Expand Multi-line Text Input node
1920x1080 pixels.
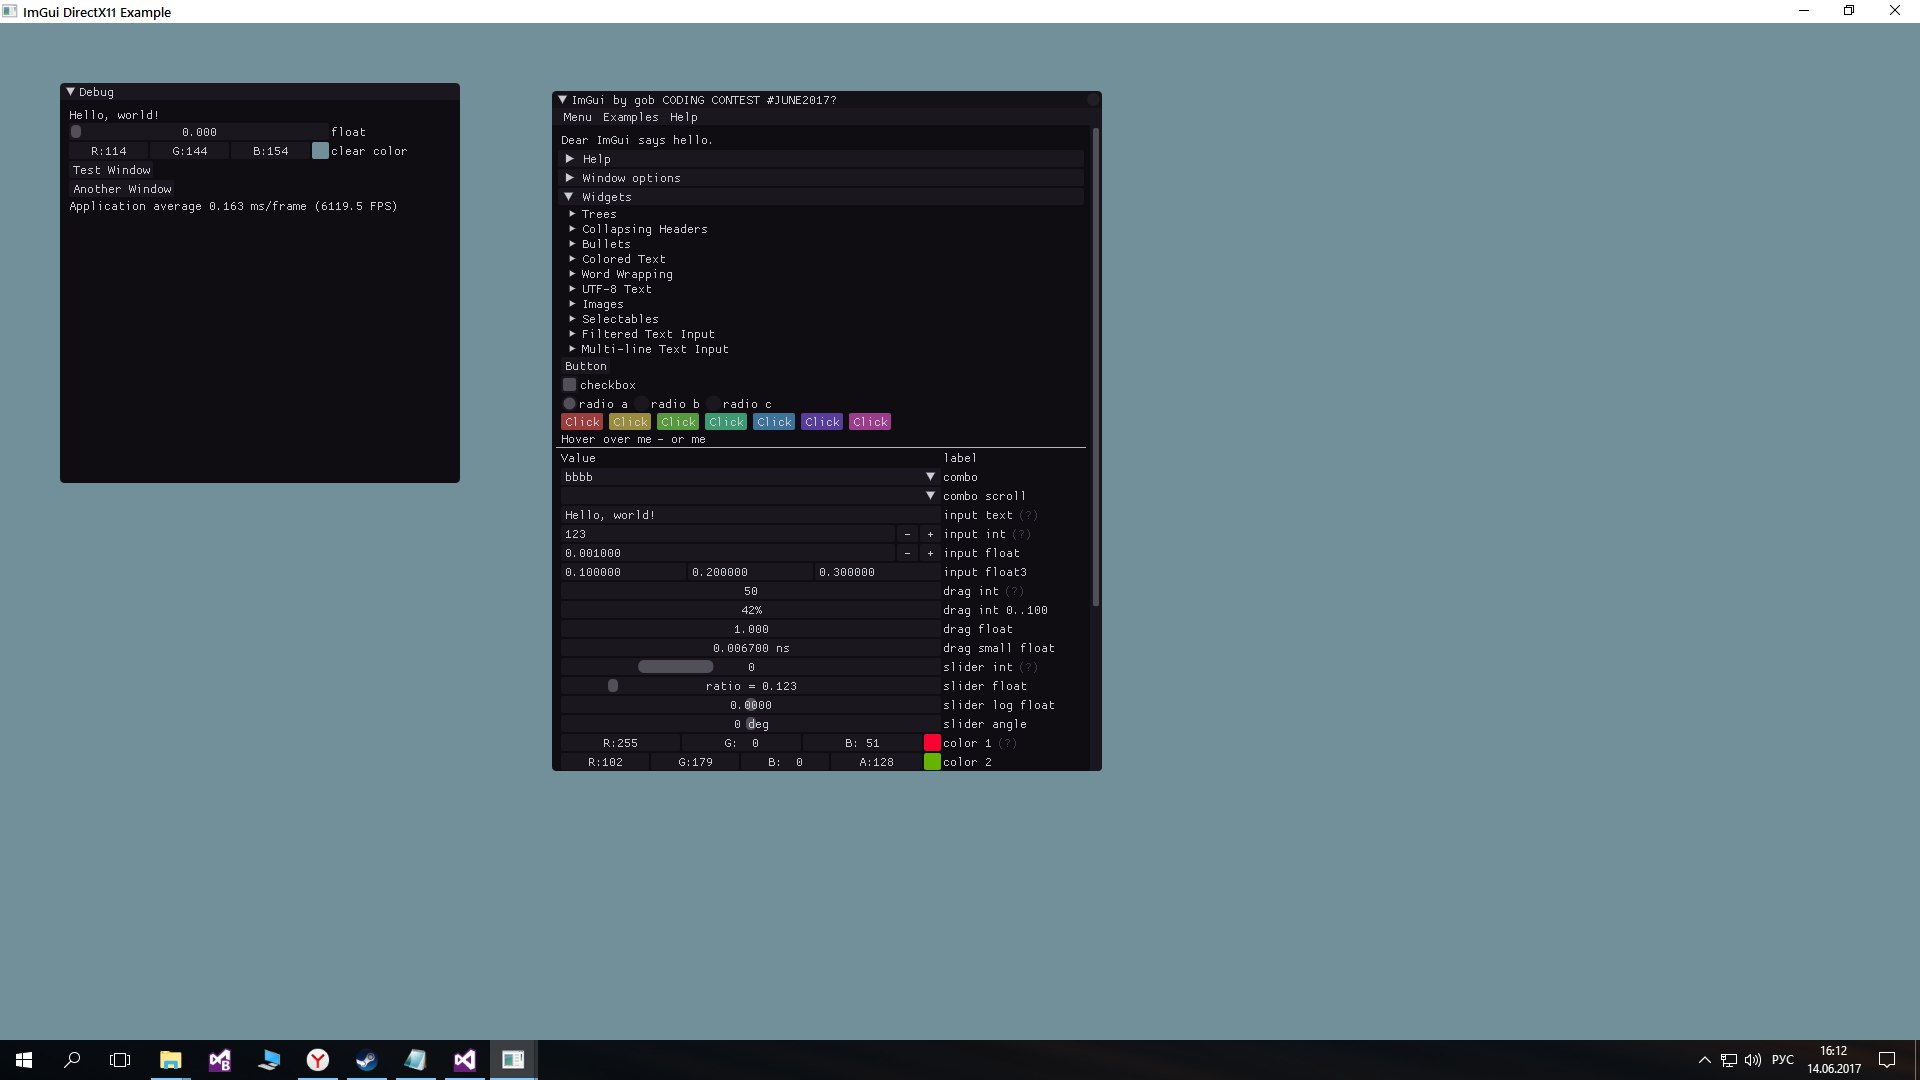[x=649, y=349]
